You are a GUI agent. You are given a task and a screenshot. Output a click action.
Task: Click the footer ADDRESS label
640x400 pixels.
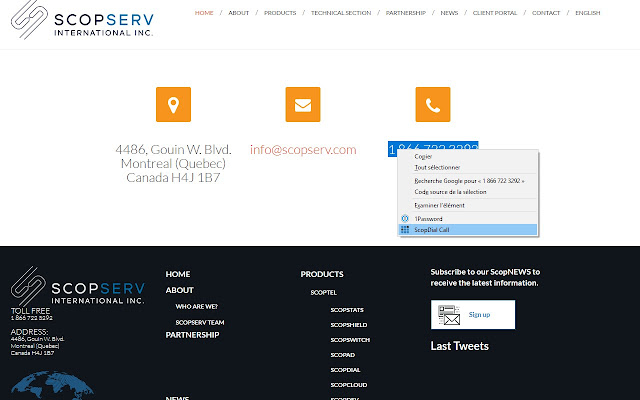tap(29, 332)
